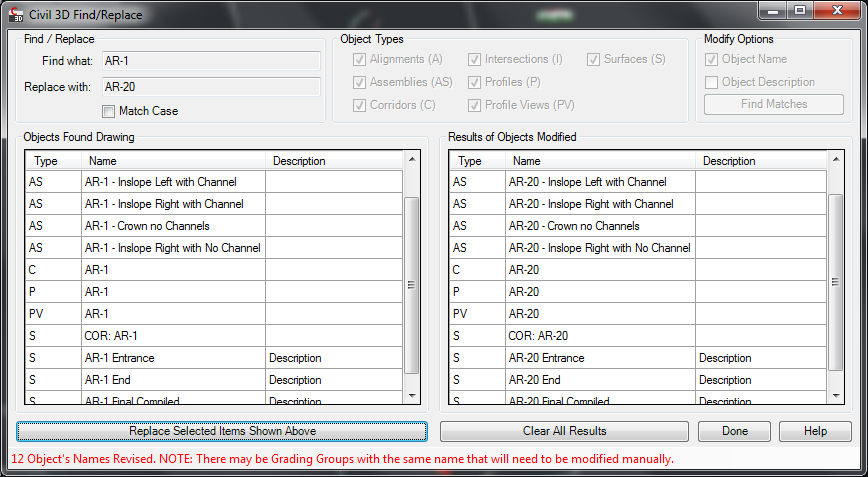
Task: Select row AR-1 End
Action: pyautogui.click(x=214, y=380)
